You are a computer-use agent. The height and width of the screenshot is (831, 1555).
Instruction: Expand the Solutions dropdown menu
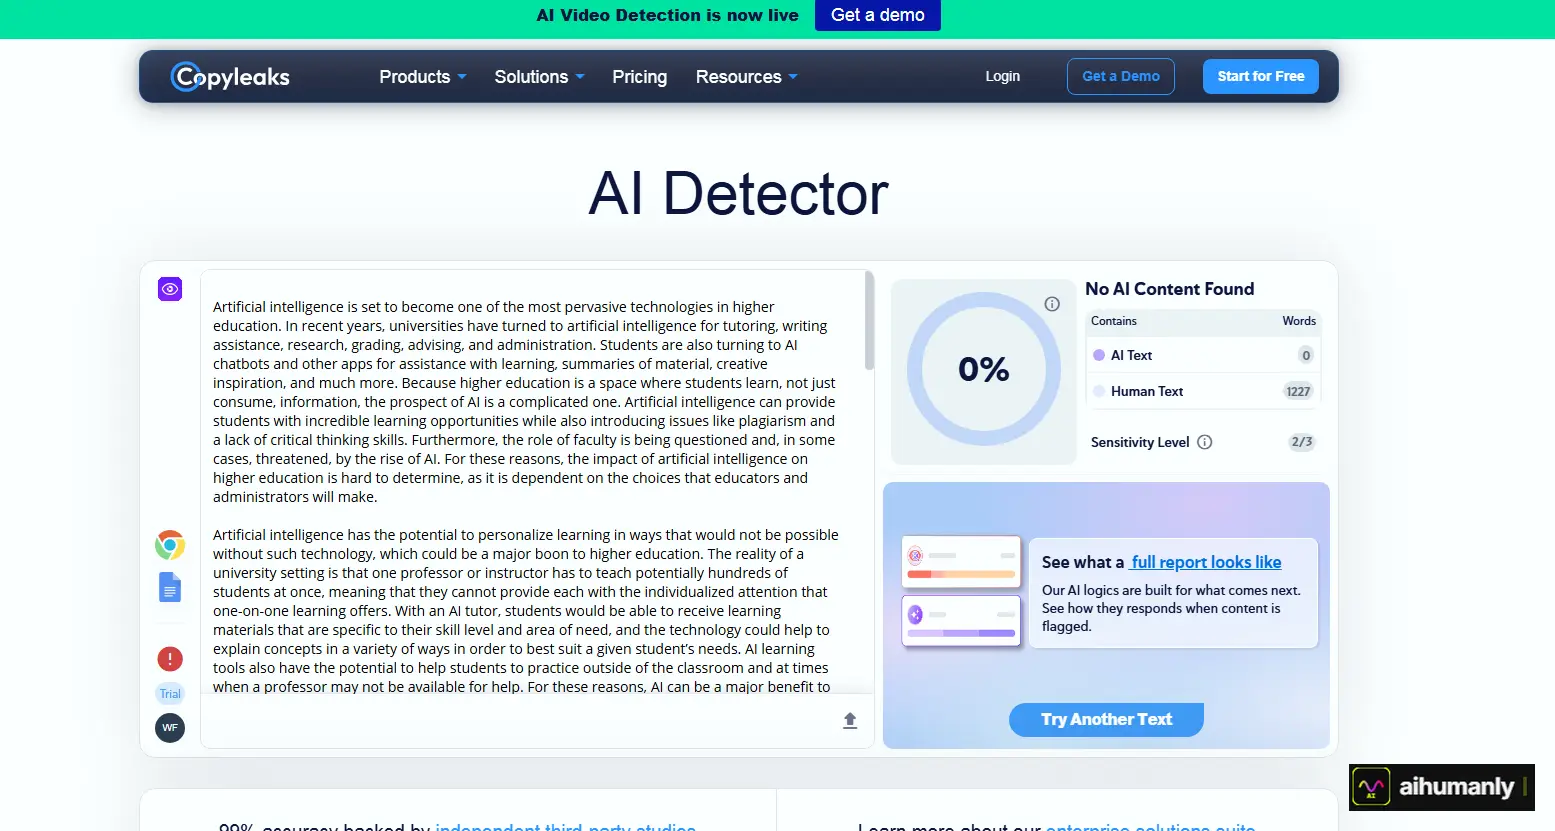(x=539, y=77)
